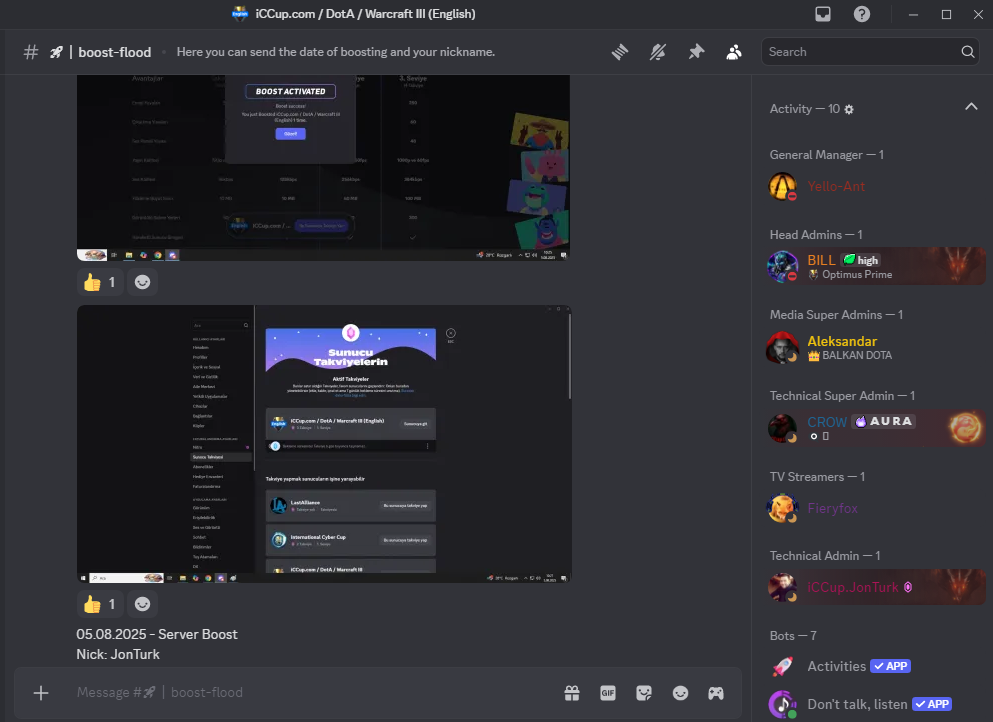Open the Apps game controller icon
This screenshot has width=993, height=722.
[x=716, y=693]
